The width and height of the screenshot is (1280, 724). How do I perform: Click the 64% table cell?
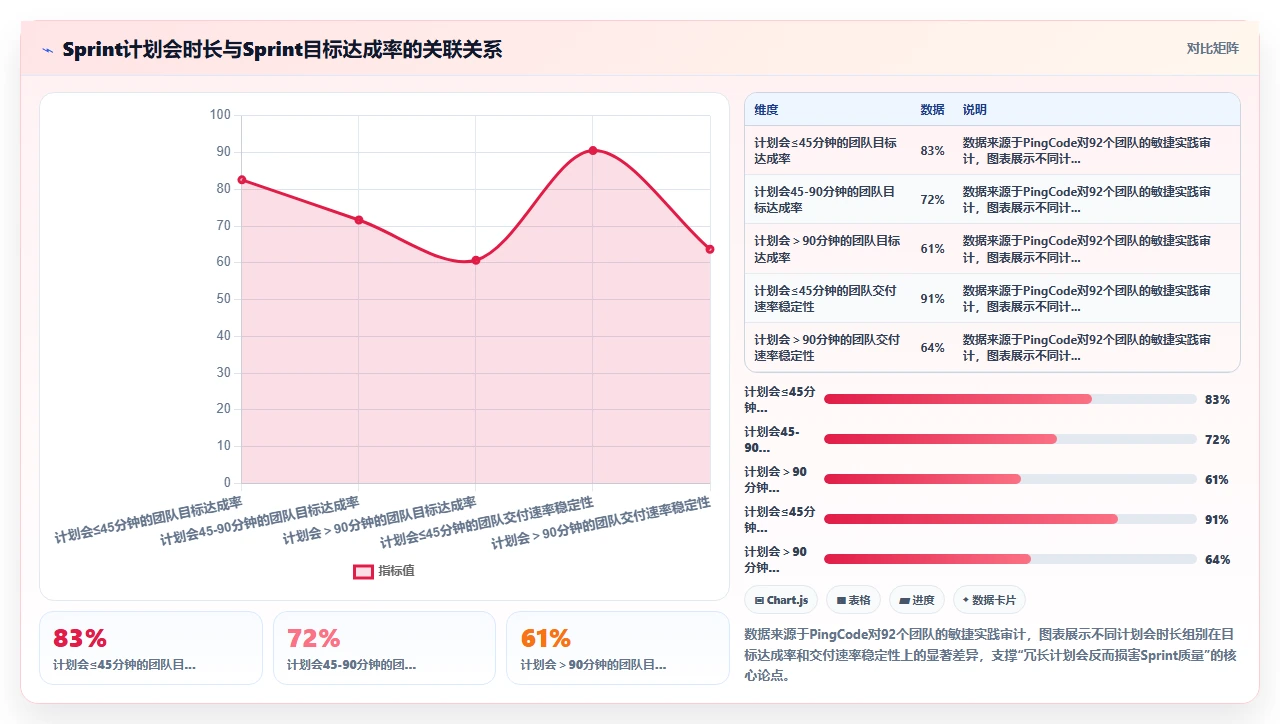click(x=932, y=347)
